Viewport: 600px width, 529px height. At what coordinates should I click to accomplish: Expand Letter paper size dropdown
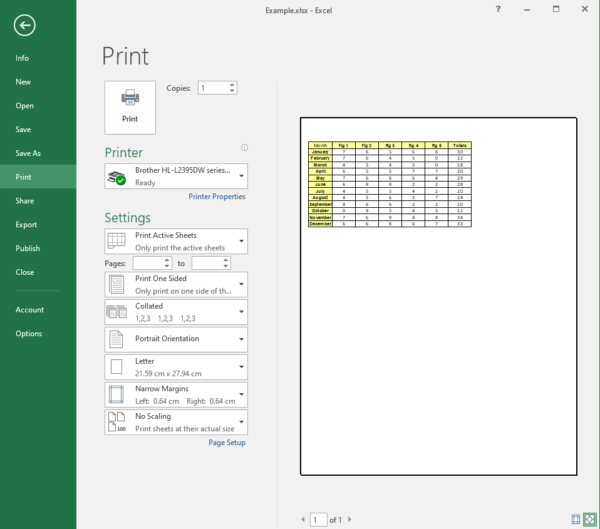[241, 367]
